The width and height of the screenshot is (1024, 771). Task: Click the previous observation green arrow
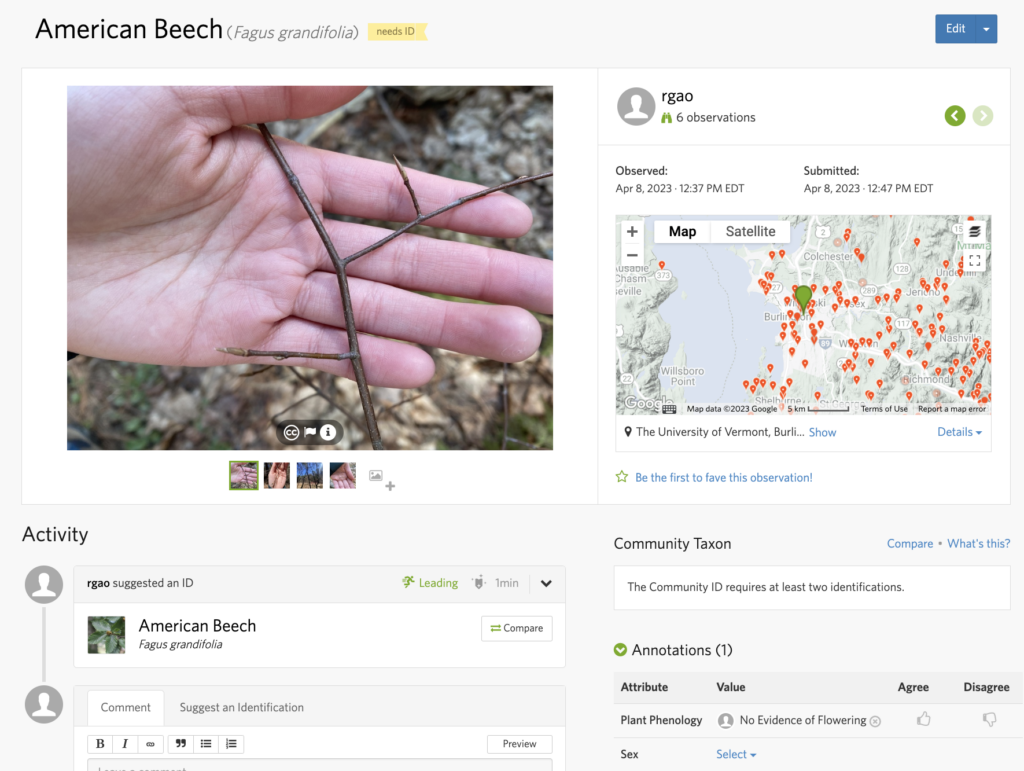pos(955,116)
